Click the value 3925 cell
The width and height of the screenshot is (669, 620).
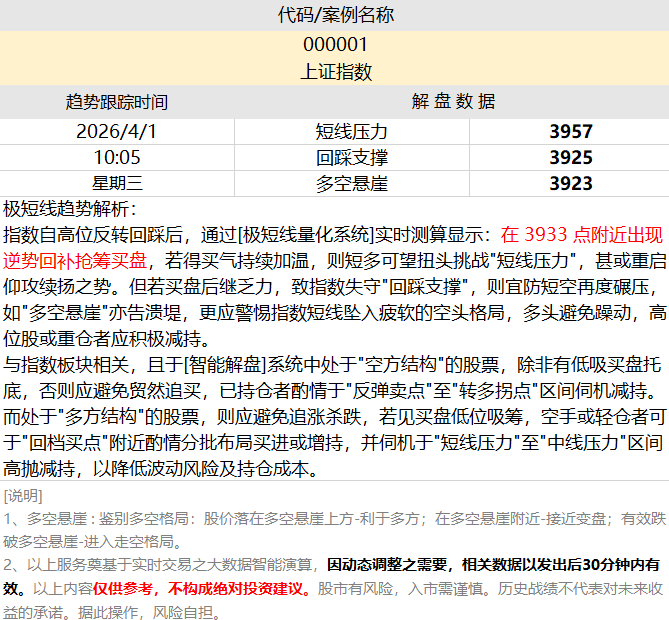point(570,157)
